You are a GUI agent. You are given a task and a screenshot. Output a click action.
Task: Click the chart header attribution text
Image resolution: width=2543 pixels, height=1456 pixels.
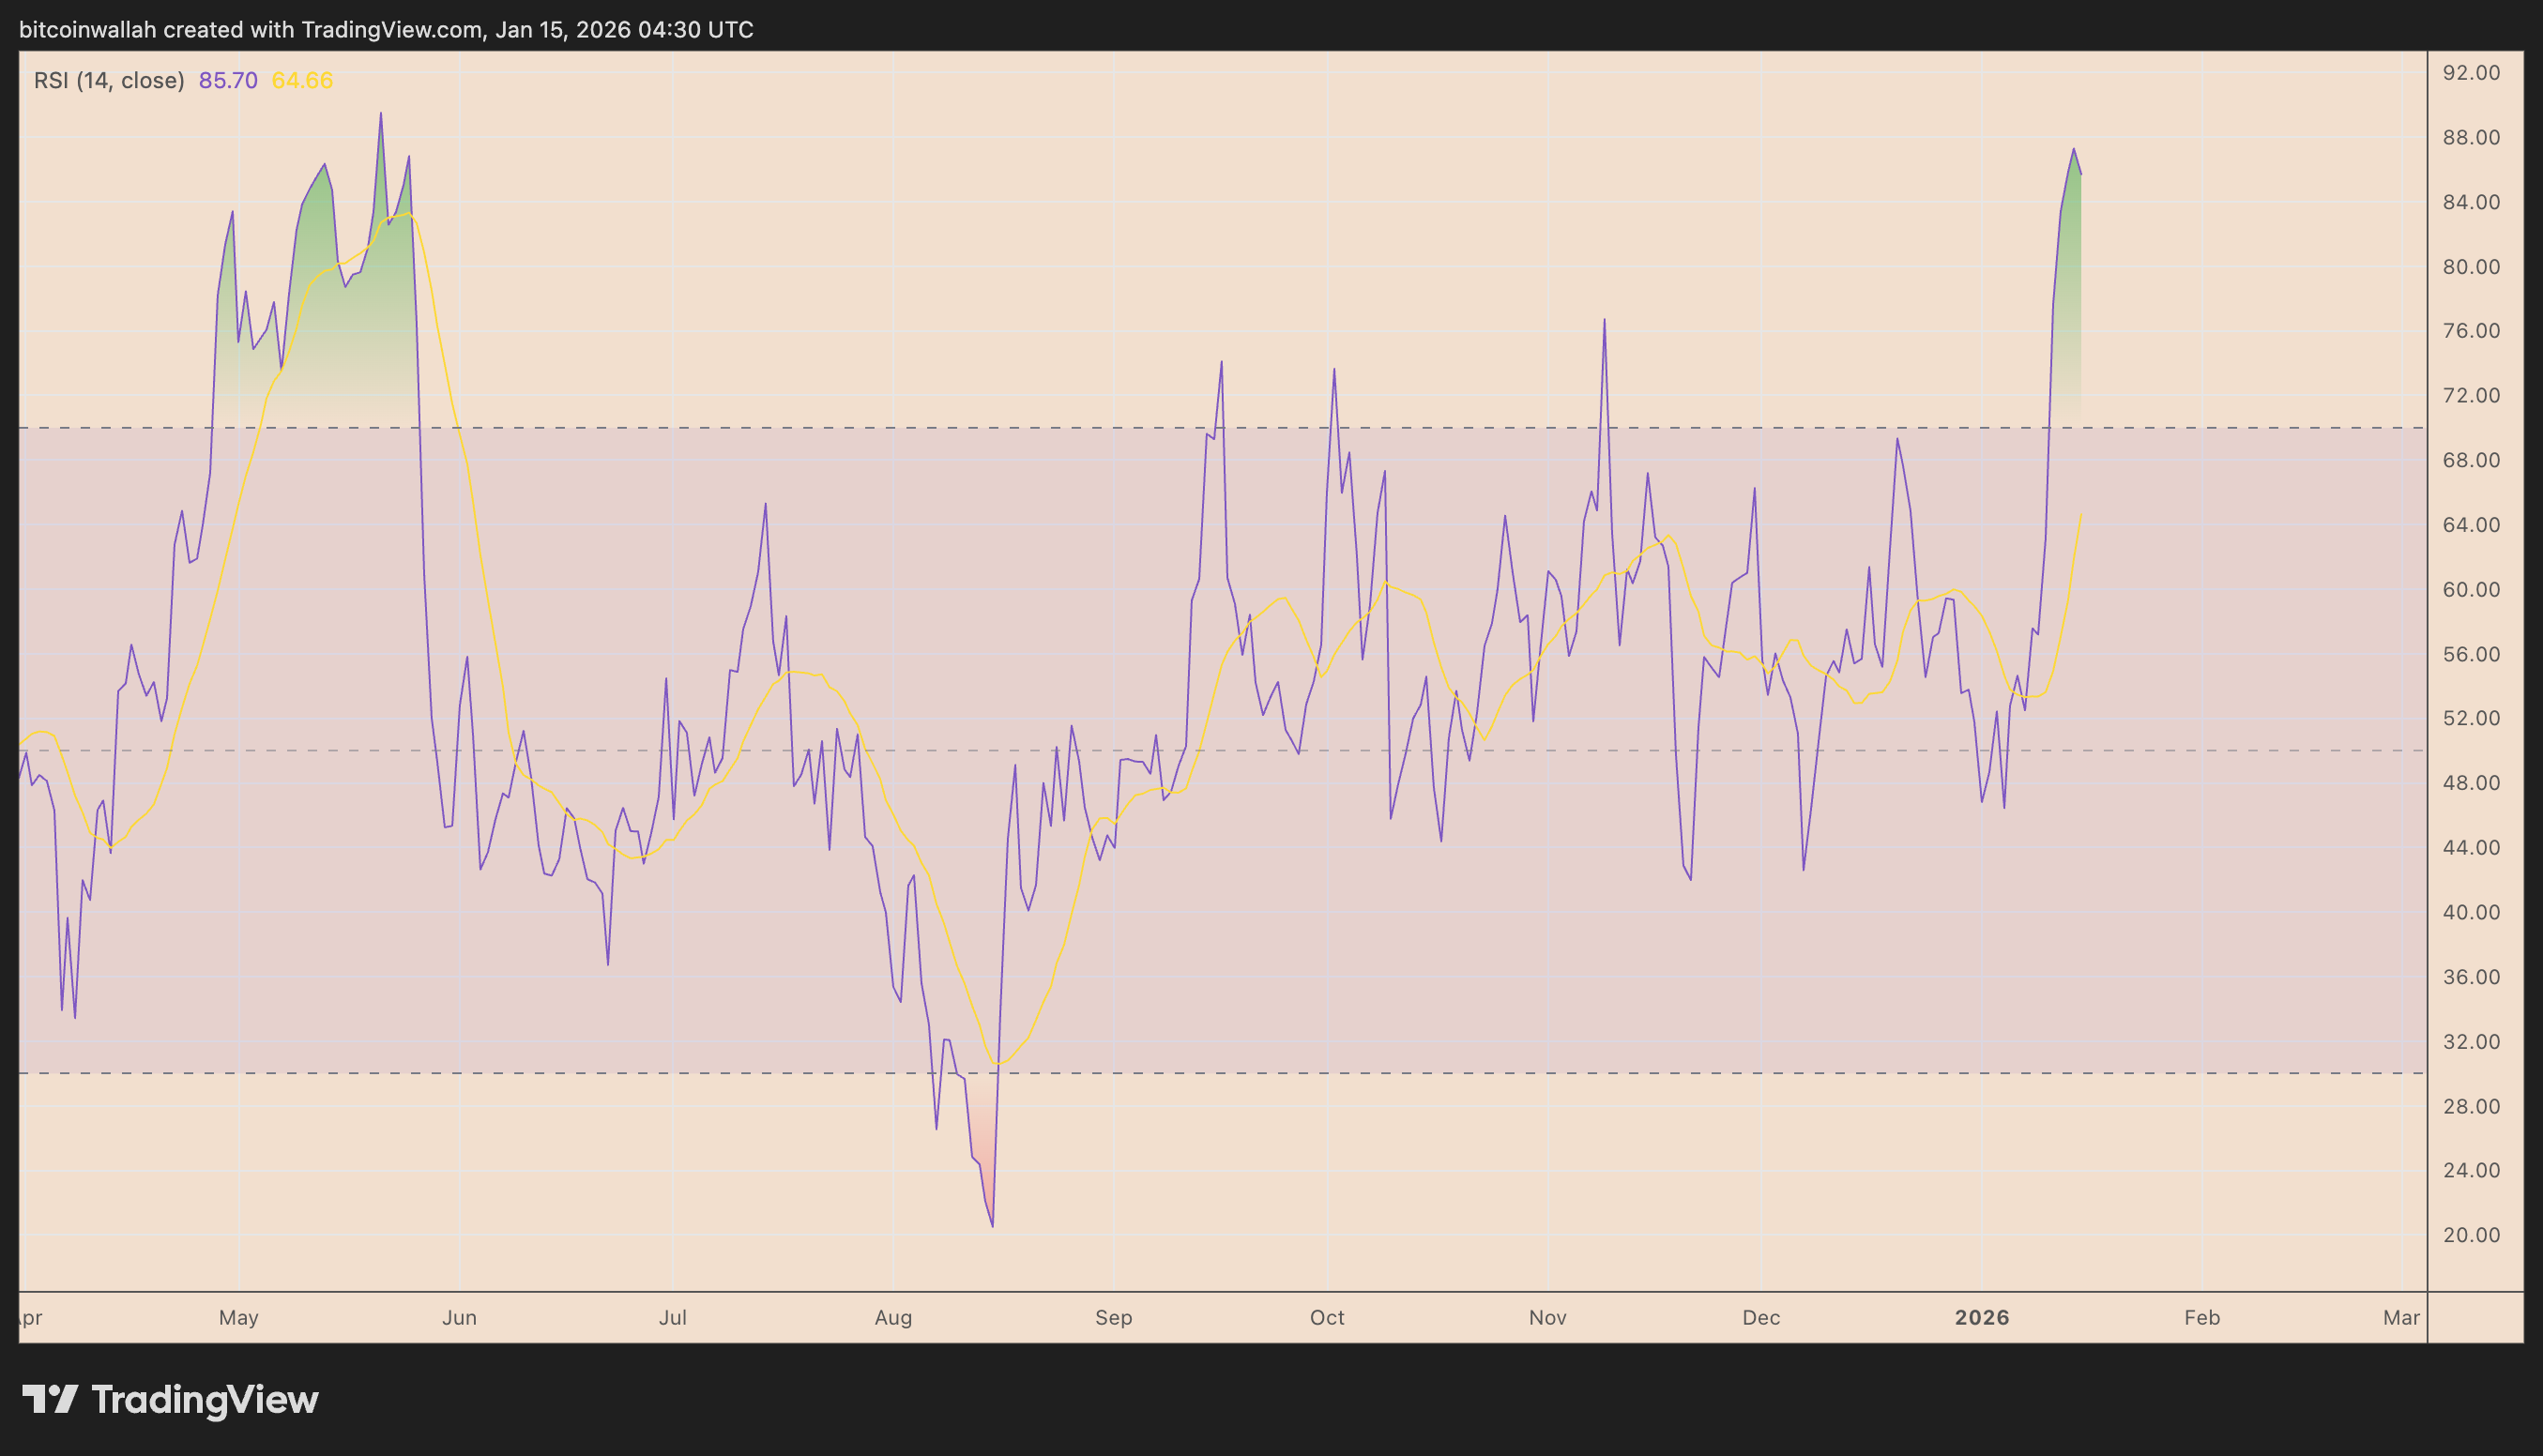click(386, 29)
